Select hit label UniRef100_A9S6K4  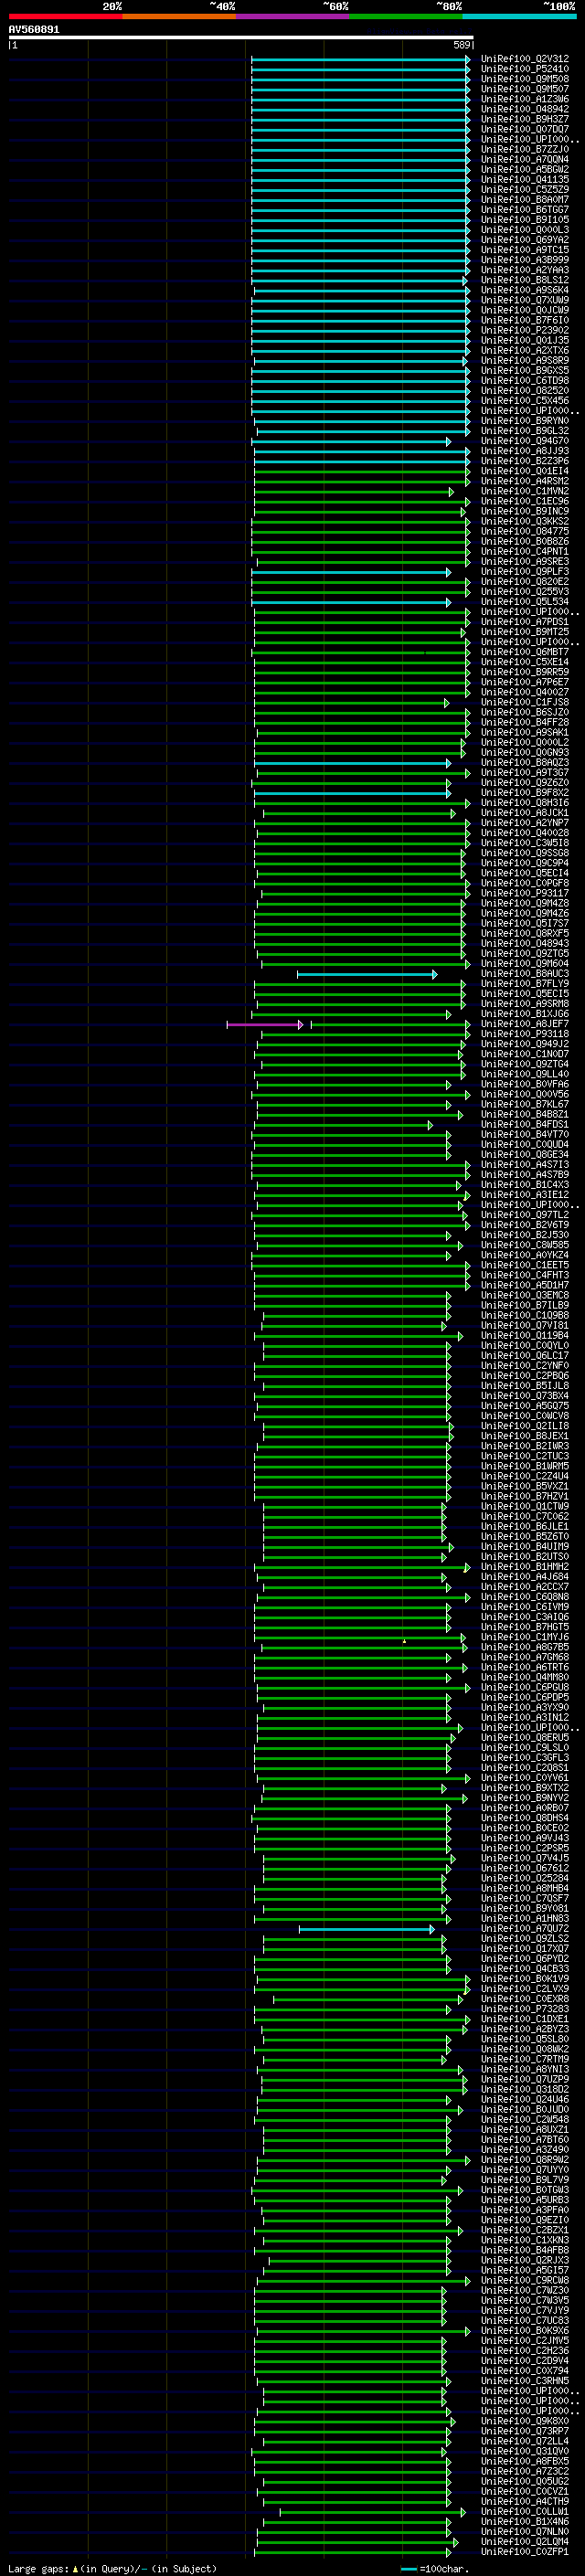pos(525,291)
